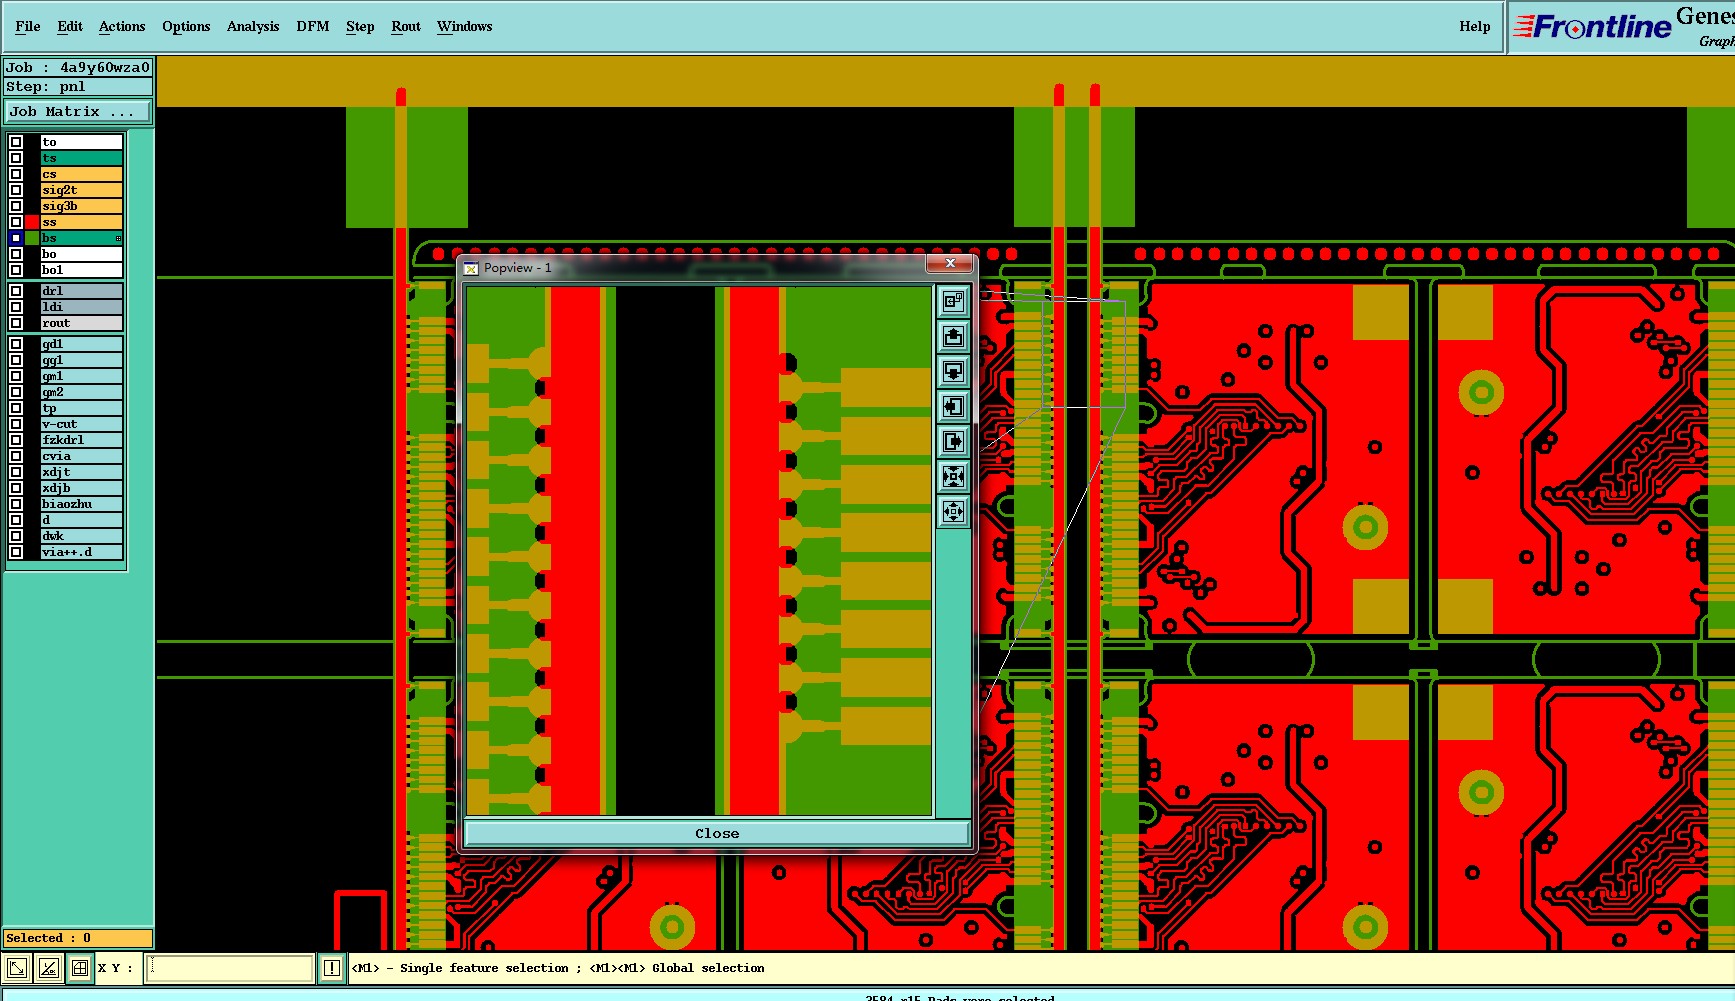The image size is (1735, 1001).
Task: Click the zoom-out arrows icon in Popview
Action: pos(953,511)
